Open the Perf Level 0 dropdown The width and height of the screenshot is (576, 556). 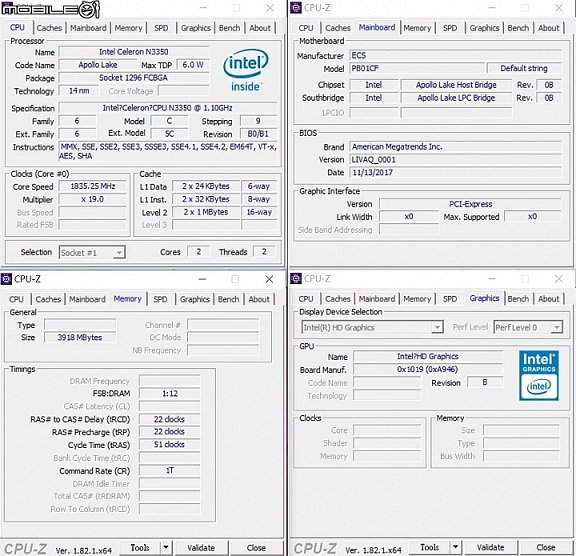coord(557,327)
